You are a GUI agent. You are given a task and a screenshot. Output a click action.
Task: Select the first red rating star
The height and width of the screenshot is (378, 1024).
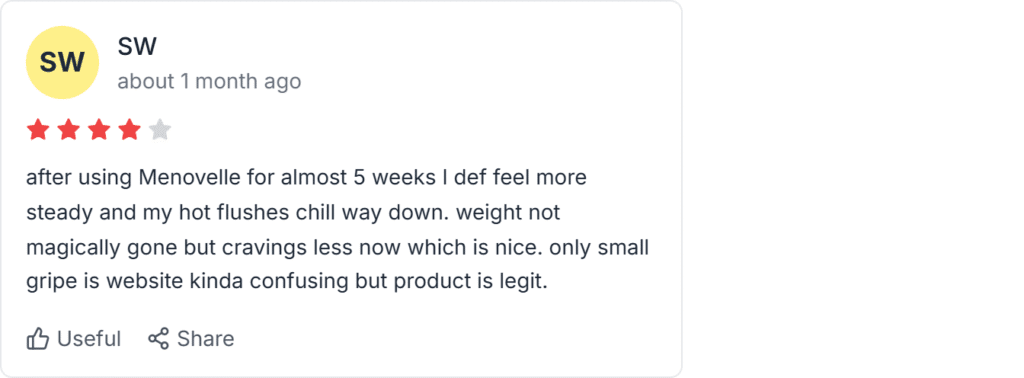(38, 130)
